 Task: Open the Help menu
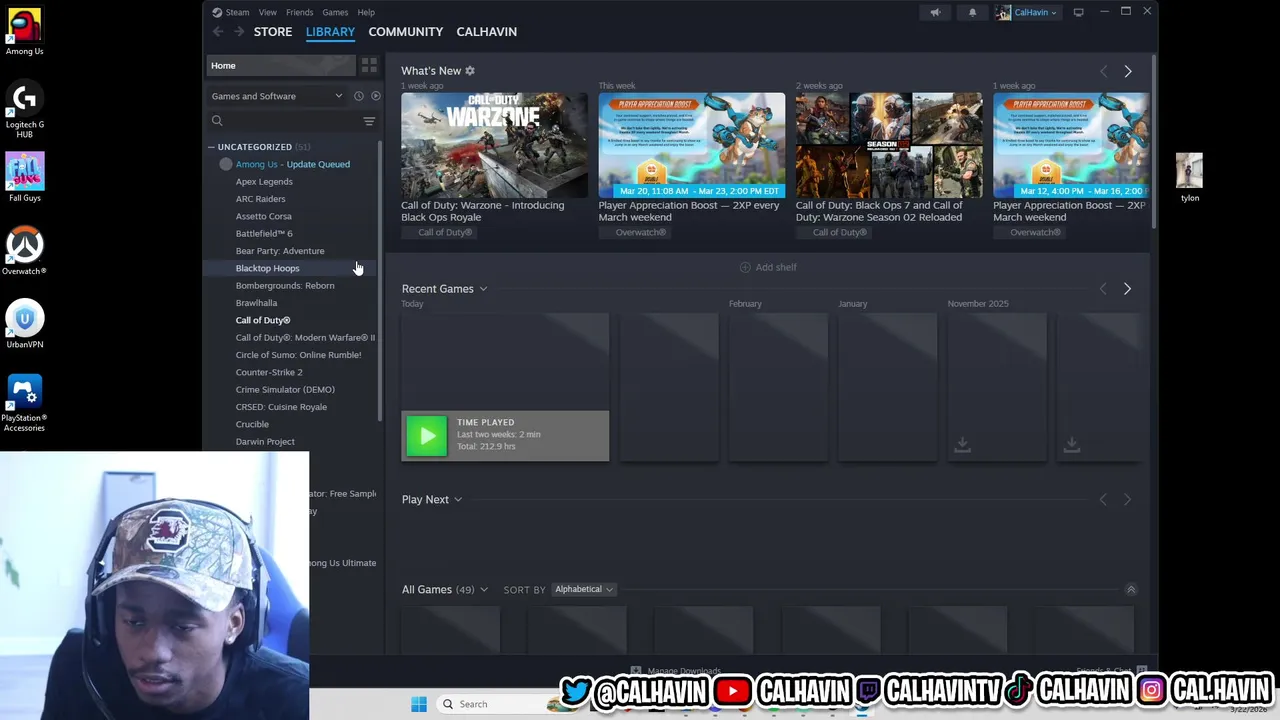click(366, 12)
